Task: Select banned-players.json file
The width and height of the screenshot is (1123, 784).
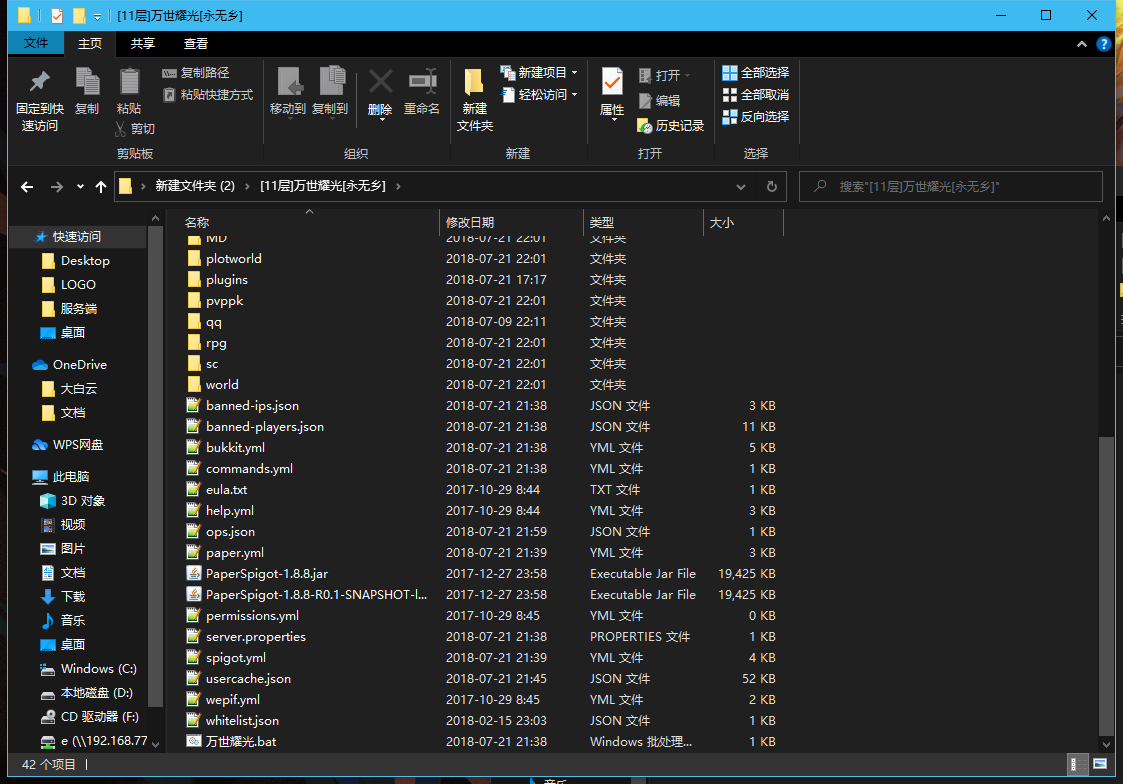Action: 264,427
